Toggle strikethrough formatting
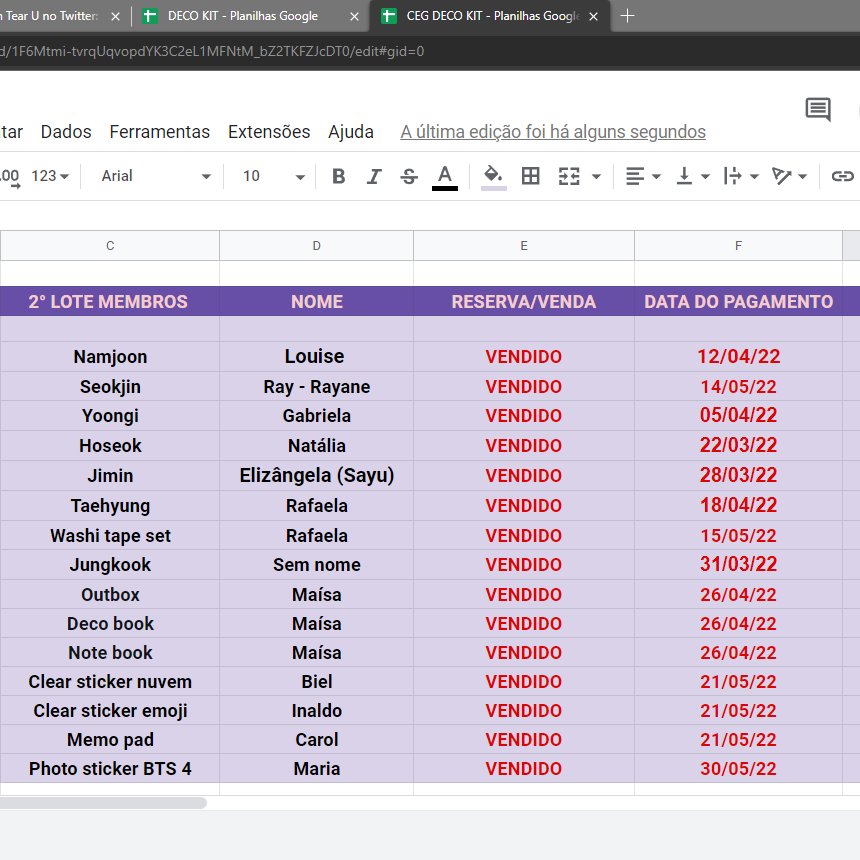 409,176
